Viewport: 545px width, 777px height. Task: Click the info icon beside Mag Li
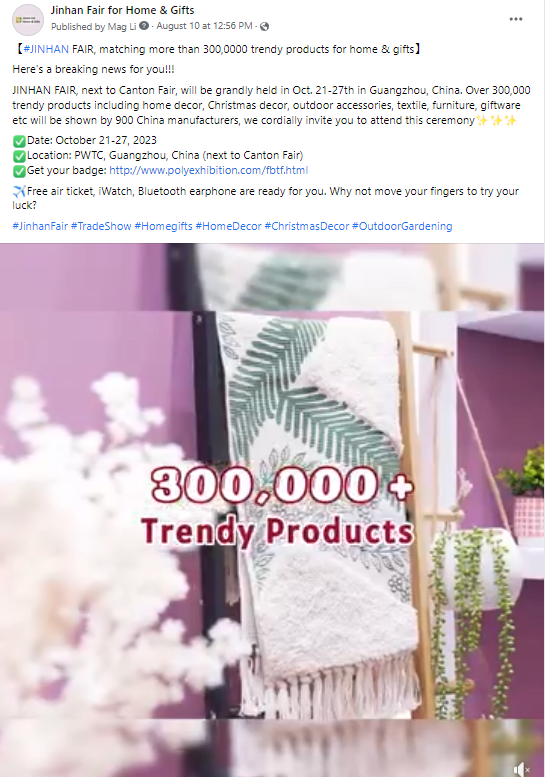click(x=144, y=26)
